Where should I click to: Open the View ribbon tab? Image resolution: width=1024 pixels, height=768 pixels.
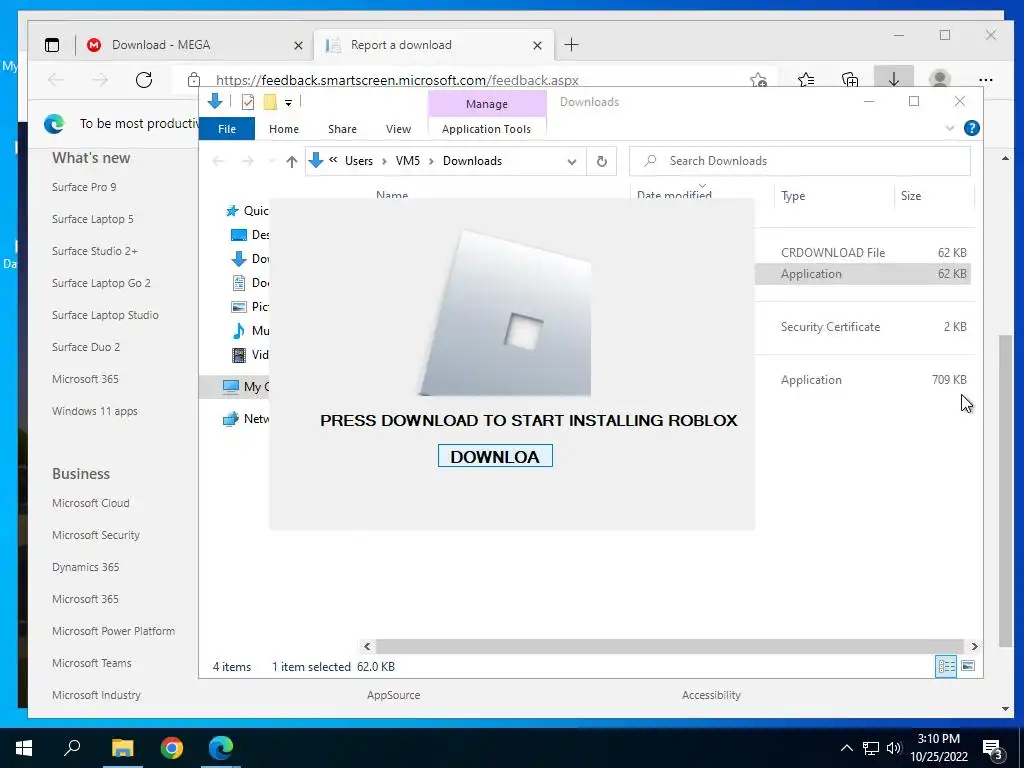point(398,129)
